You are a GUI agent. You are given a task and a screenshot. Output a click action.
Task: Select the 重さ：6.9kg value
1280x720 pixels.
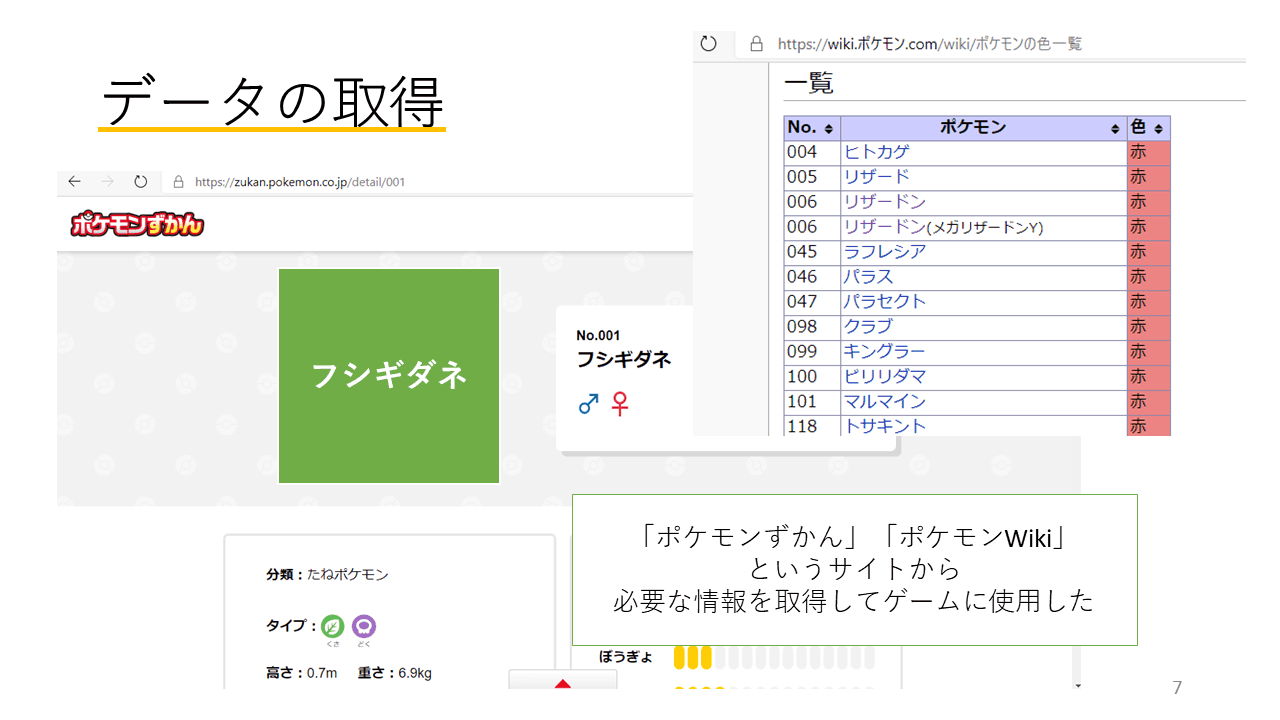tap(394, 673)
